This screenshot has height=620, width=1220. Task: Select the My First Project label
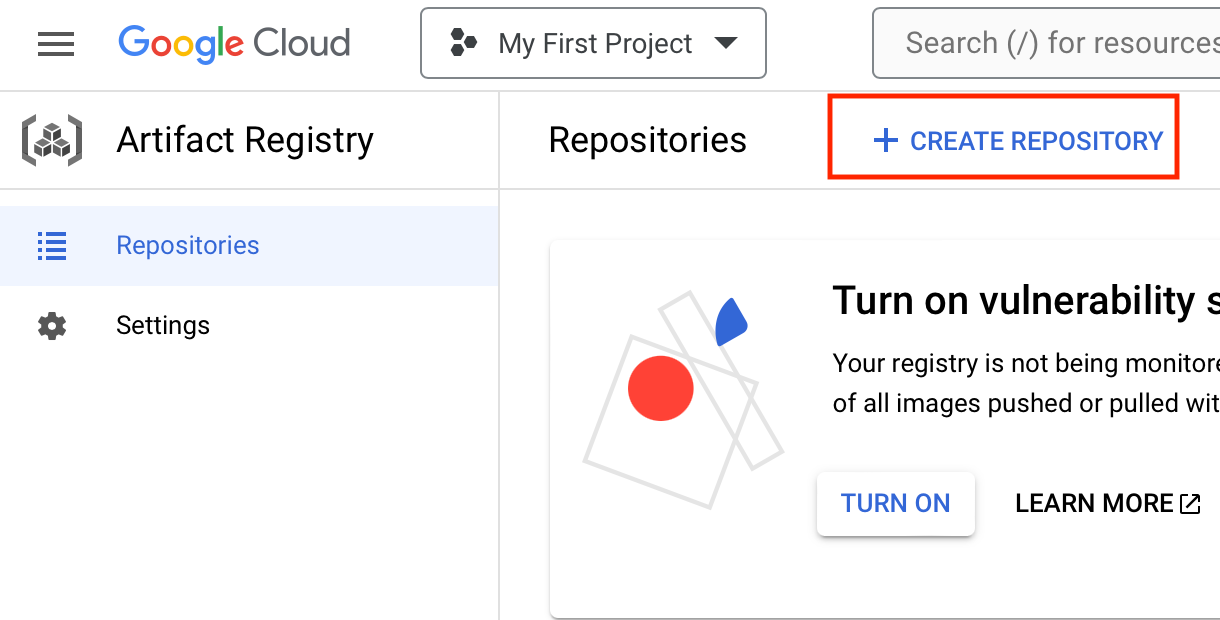[595, 44]
